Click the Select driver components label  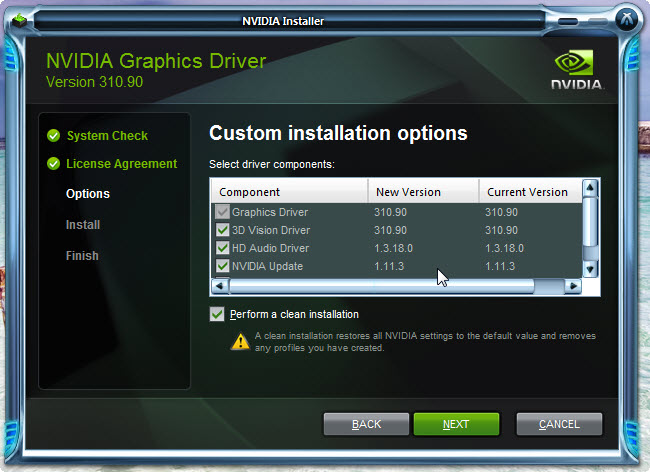(x=272, y=164)
